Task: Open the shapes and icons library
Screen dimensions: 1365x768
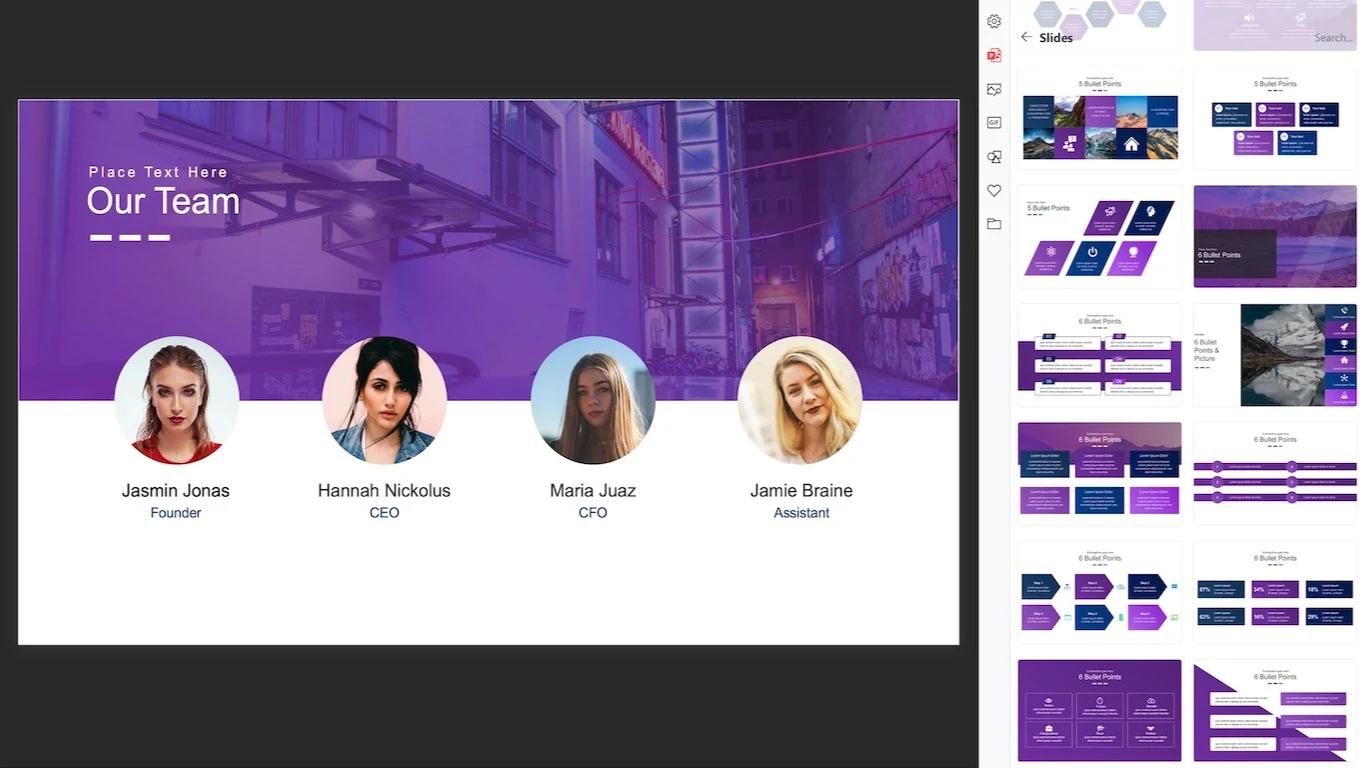Action: 993,157
